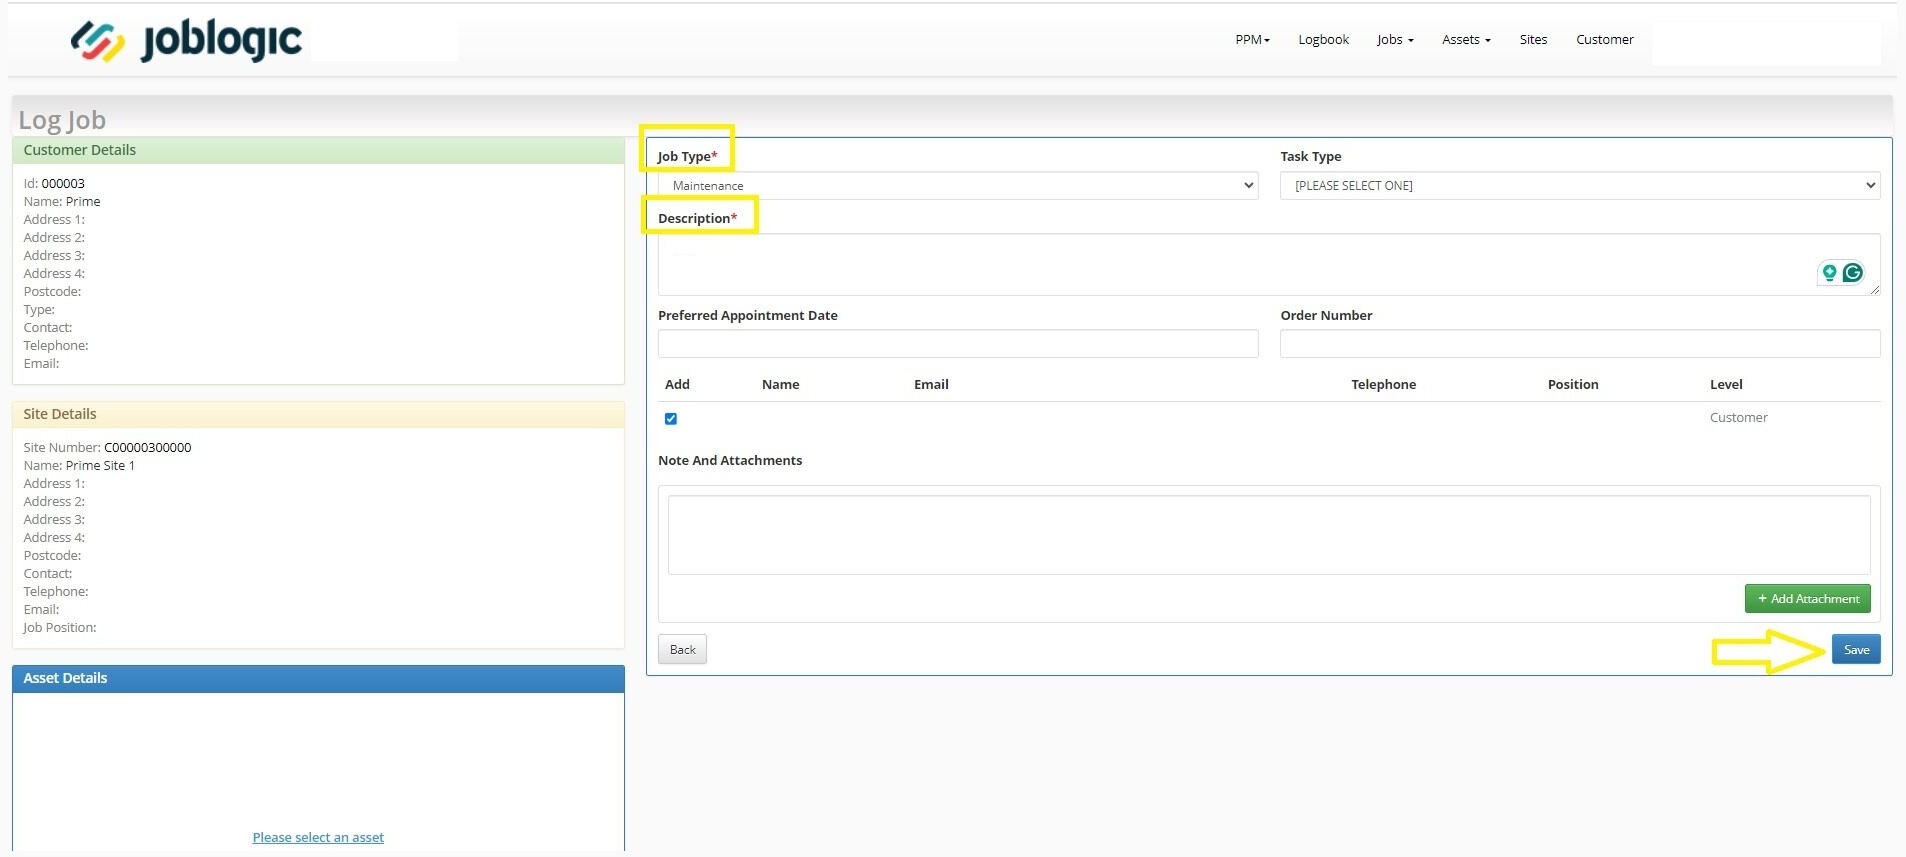
Task: Click into the Description text area
Action: tap(1269, 265)
